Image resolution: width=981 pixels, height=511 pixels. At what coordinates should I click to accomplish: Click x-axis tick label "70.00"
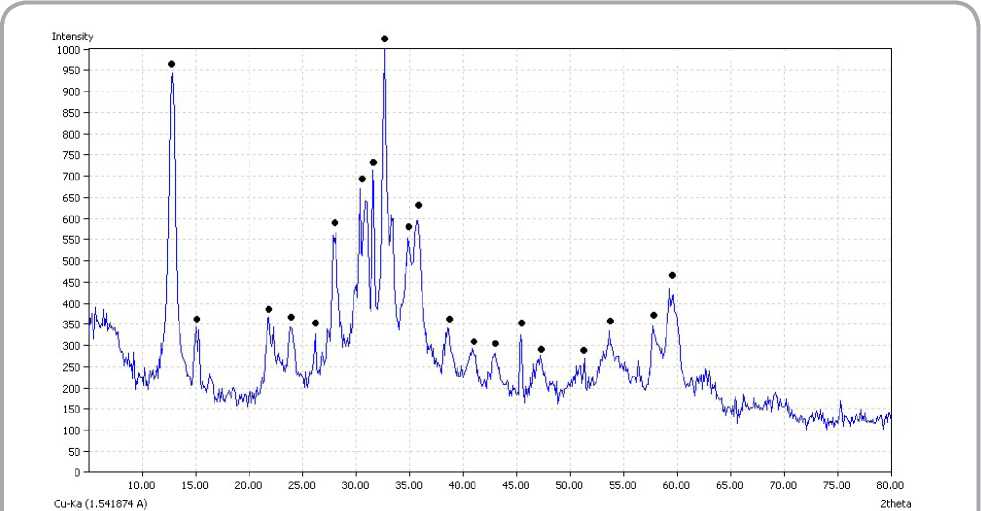pos(783,485)
